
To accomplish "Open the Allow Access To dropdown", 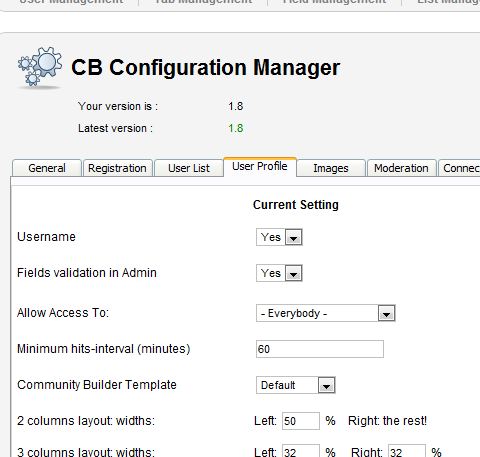I will [326, 313].
